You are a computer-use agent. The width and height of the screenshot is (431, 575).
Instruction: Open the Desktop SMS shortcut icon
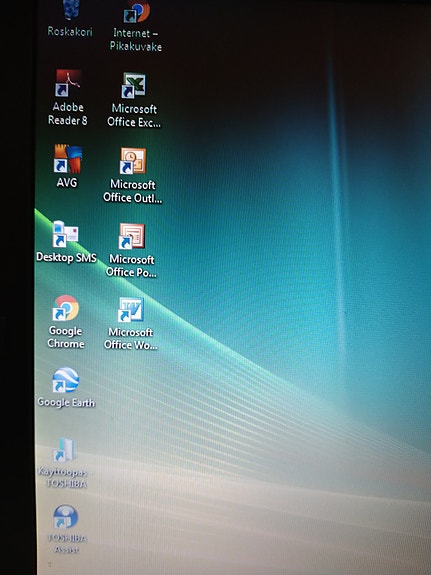pos(65,234)
